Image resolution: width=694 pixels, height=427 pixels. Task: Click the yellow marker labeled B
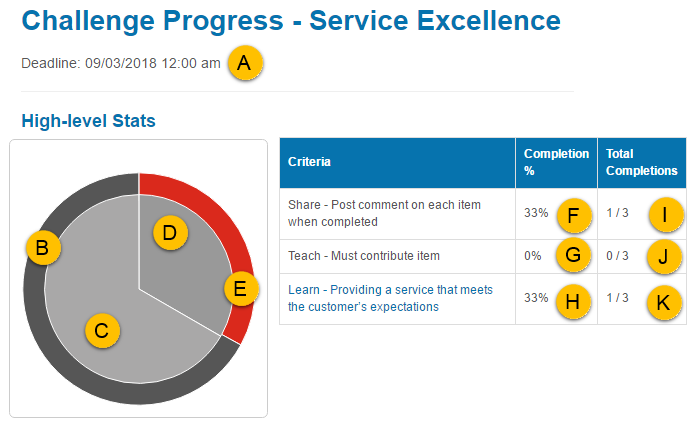tap(43, 247)
